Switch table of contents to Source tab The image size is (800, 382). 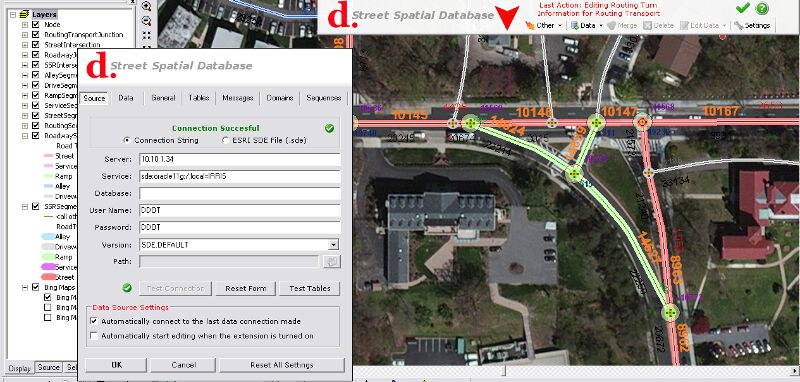(49, 367)
